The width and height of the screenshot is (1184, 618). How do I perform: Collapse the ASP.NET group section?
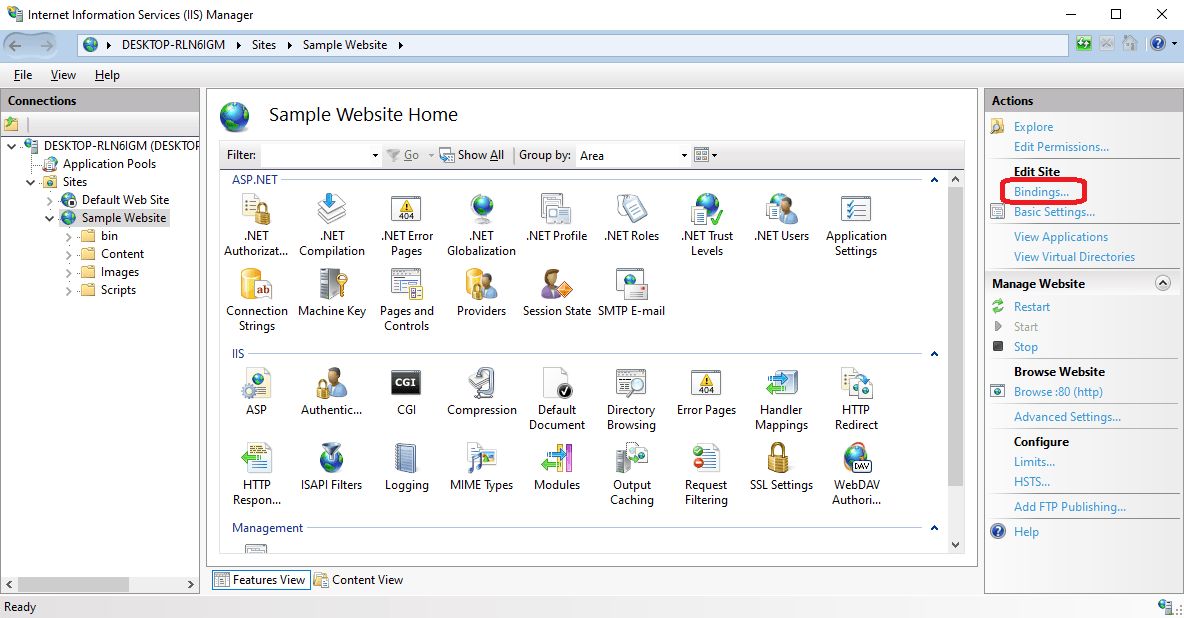934,180
